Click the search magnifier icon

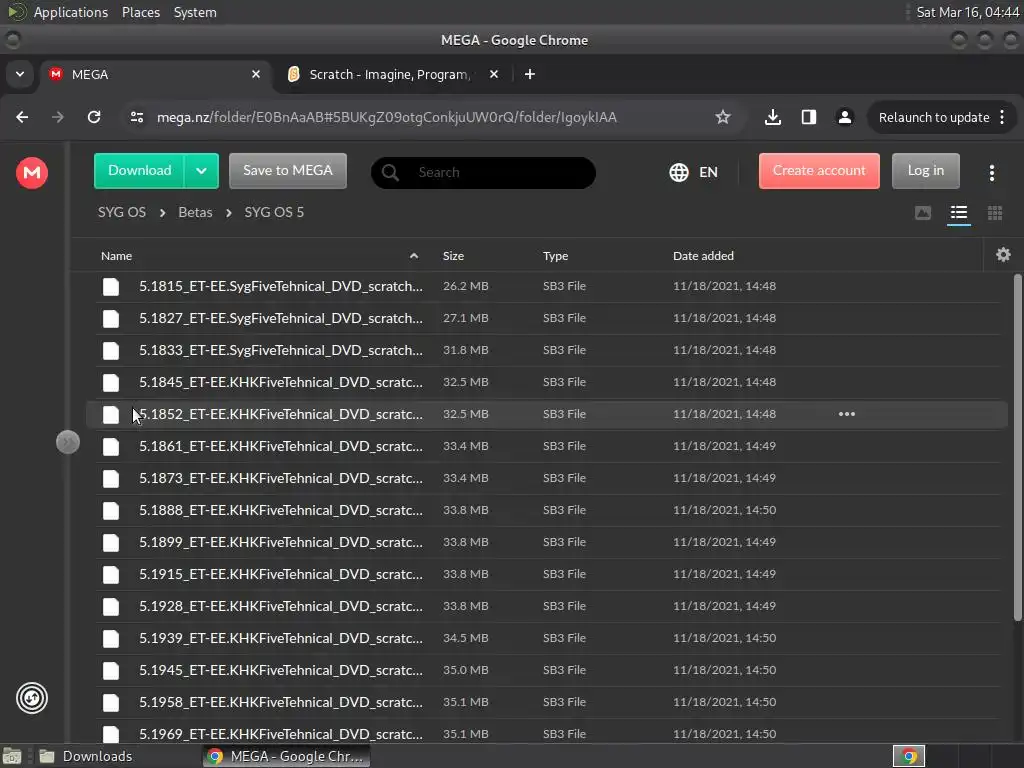point(391,172)
